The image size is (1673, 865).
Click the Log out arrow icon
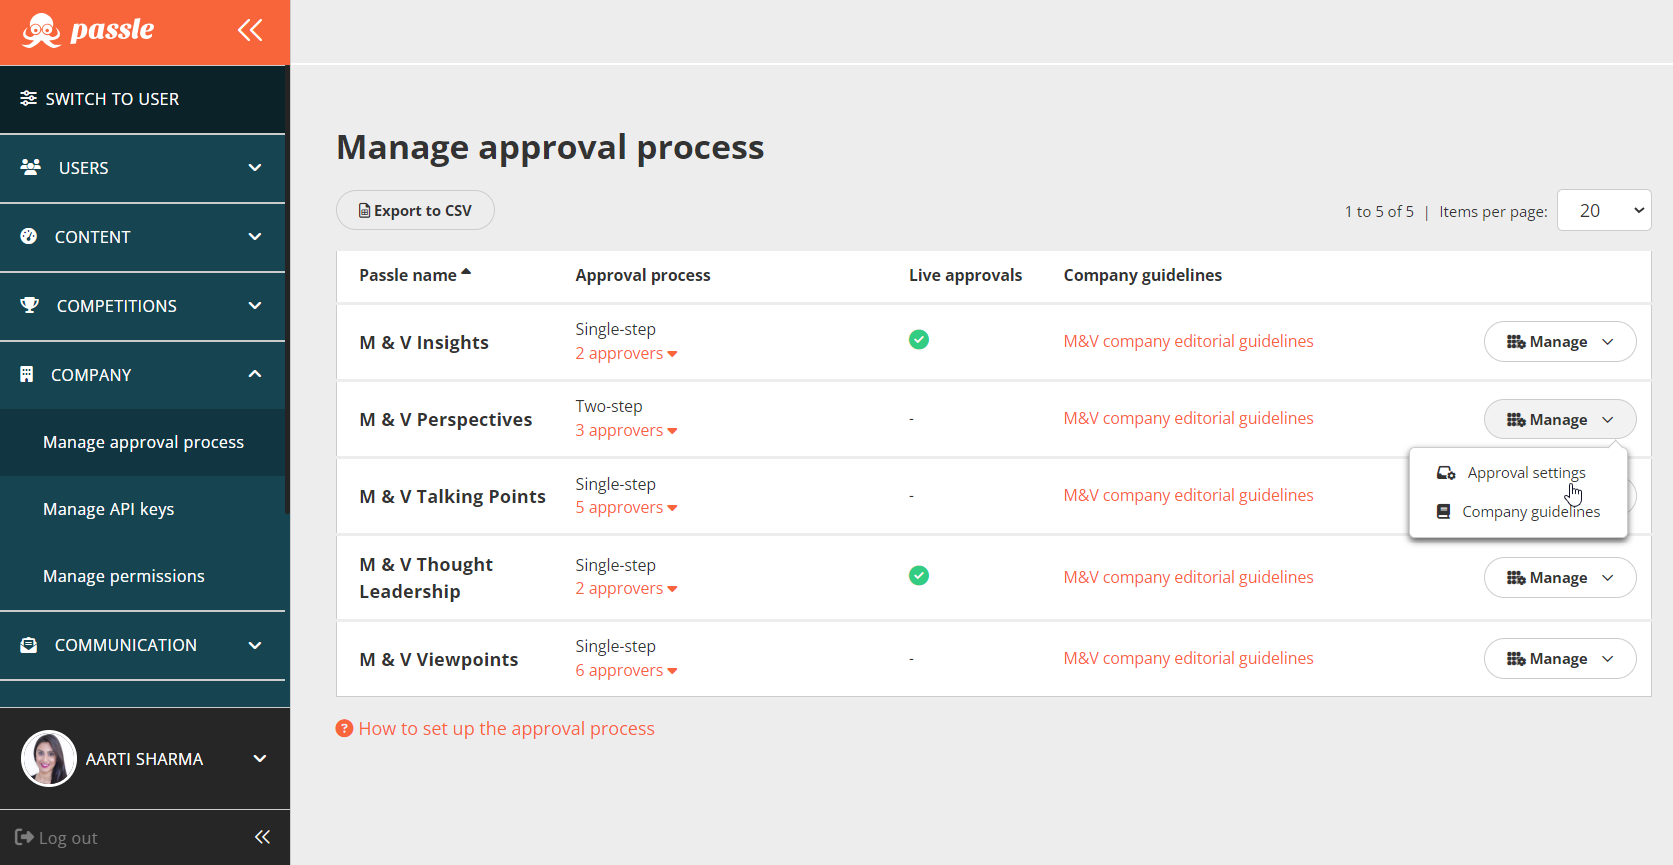24,837
